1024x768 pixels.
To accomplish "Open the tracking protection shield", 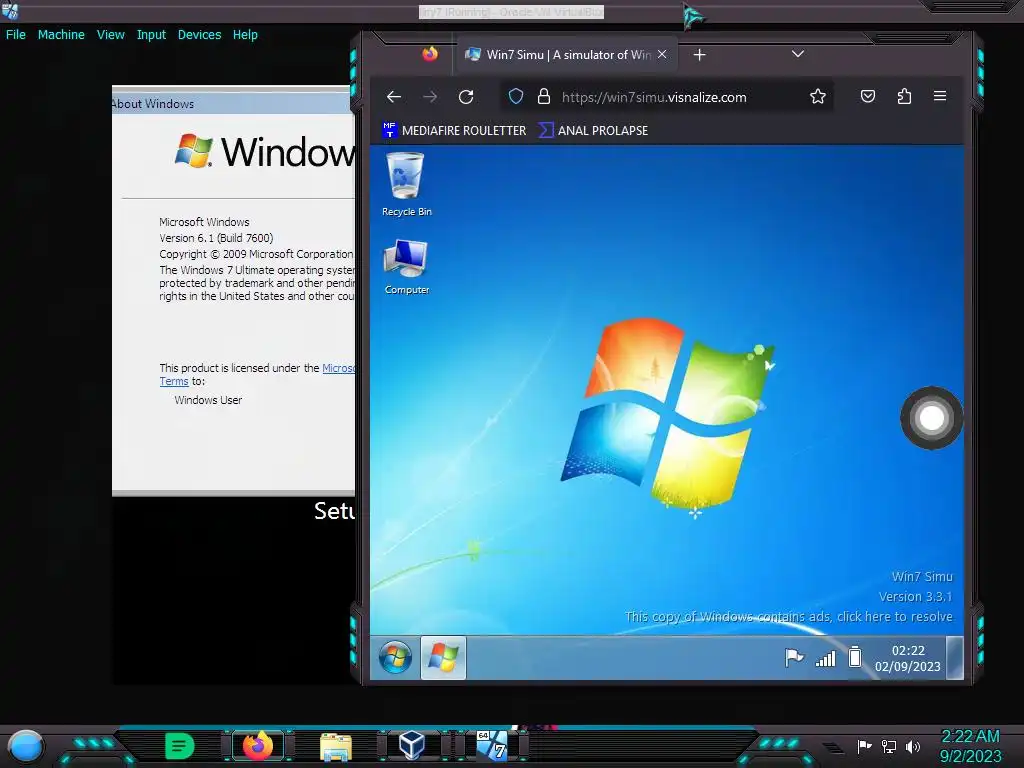I will (516, 97).
